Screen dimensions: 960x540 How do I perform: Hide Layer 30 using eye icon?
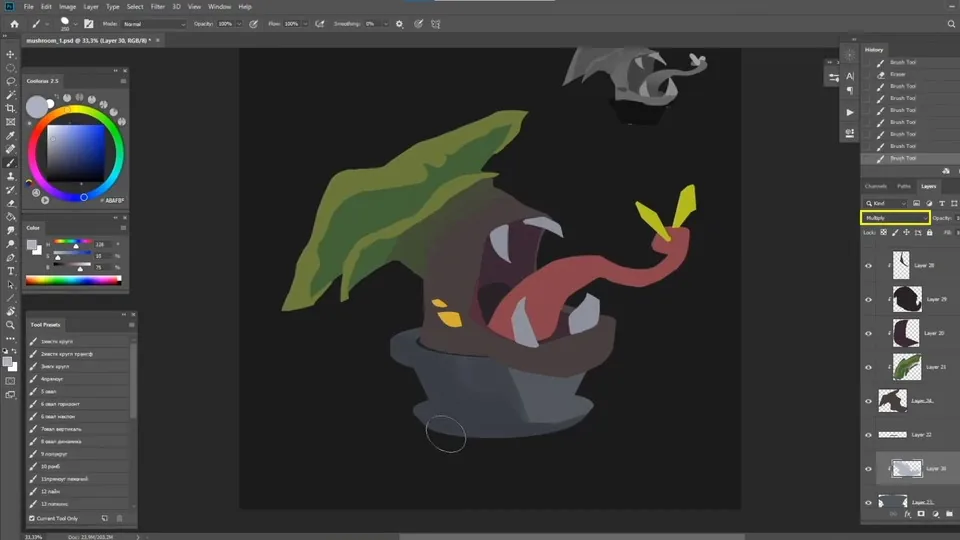pos(868,469)
